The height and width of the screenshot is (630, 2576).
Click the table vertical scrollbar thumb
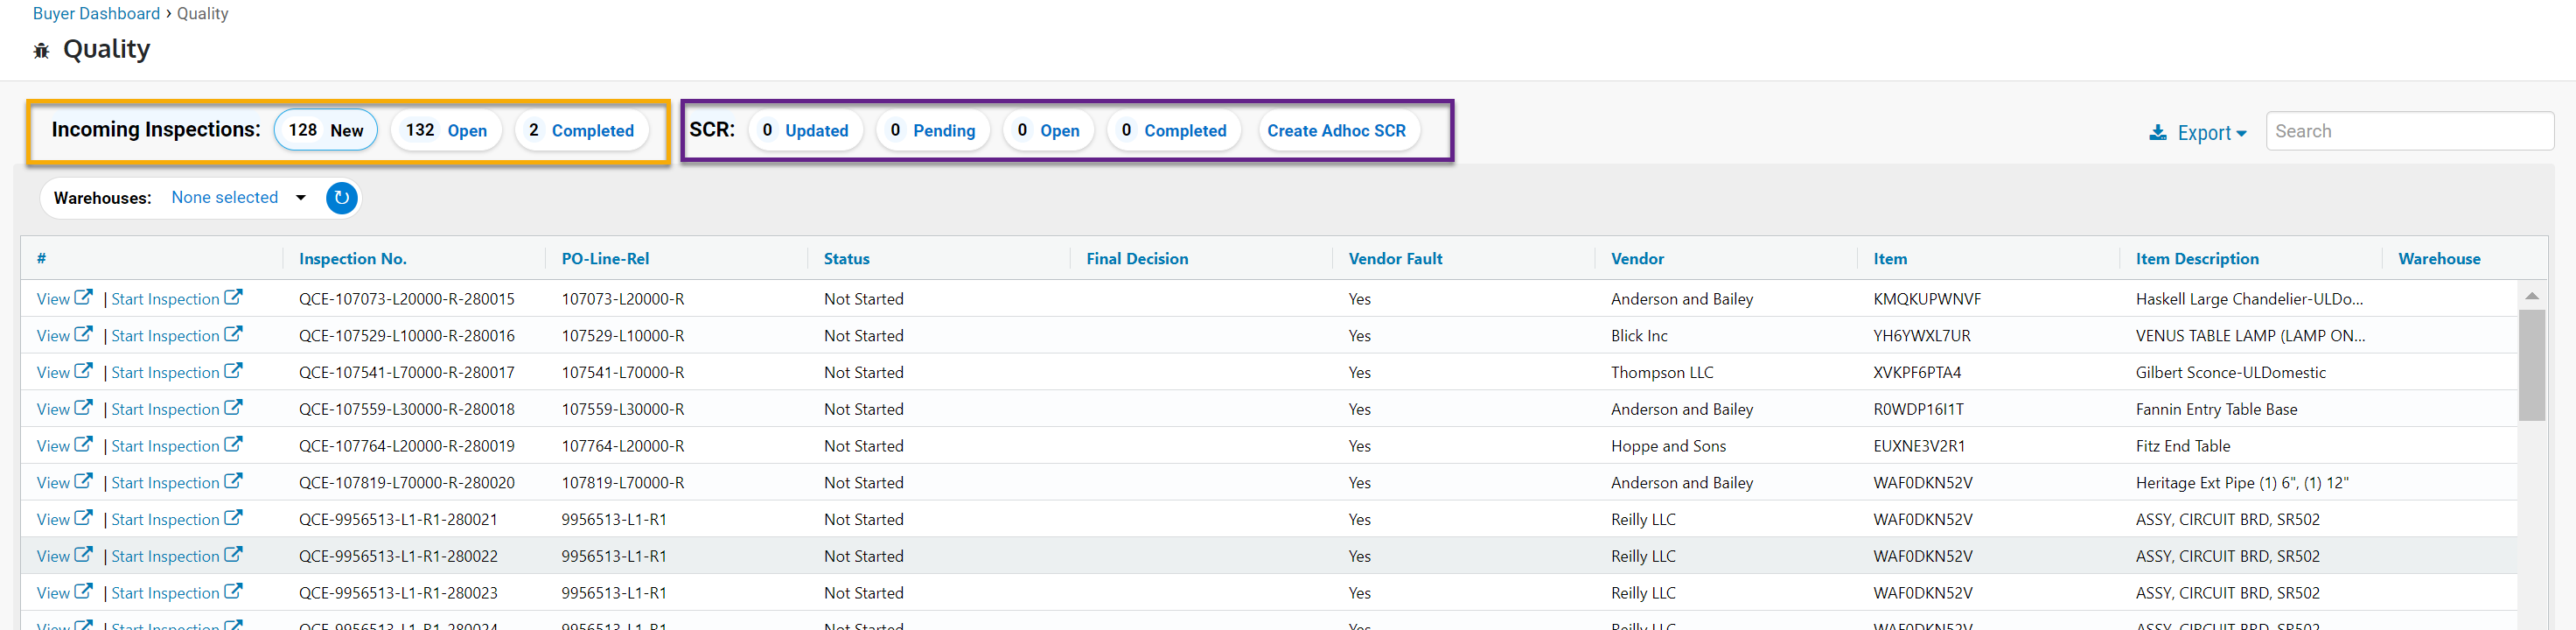2531,365
